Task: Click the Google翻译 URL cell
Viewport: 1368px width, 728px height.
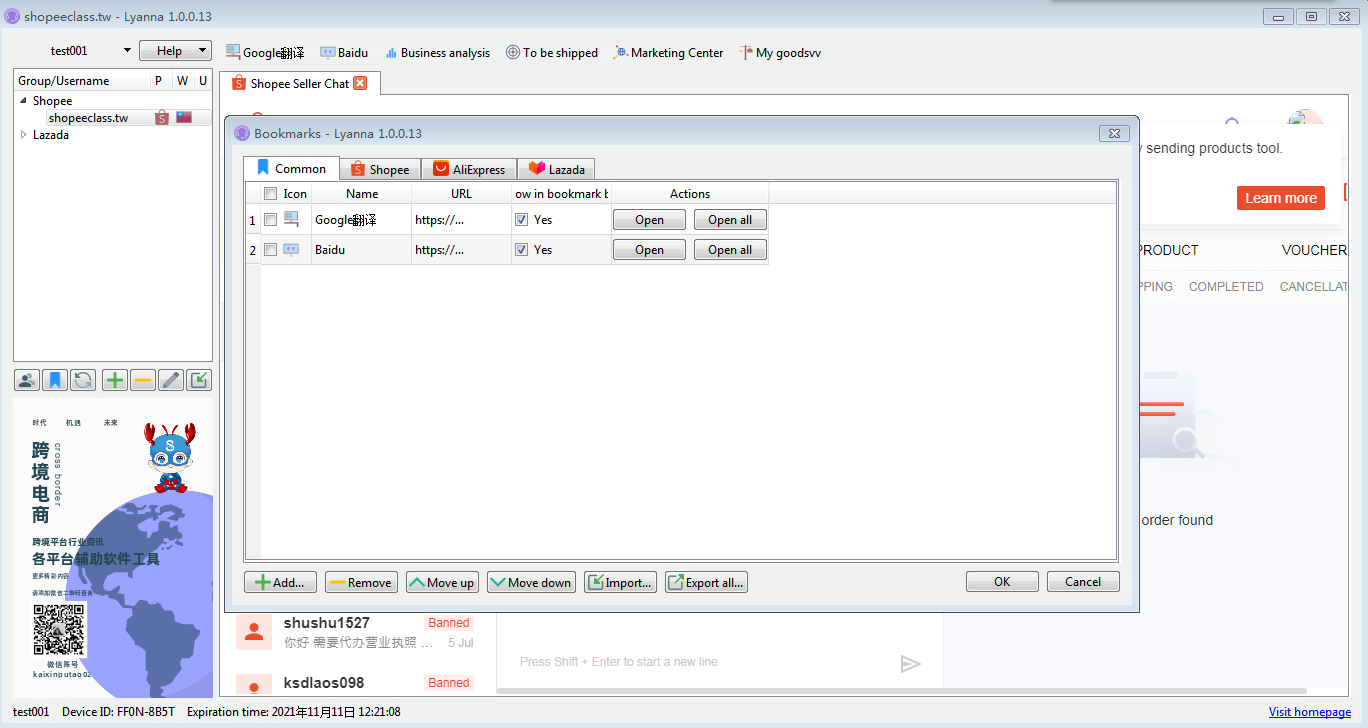Action: click(461, 220)
